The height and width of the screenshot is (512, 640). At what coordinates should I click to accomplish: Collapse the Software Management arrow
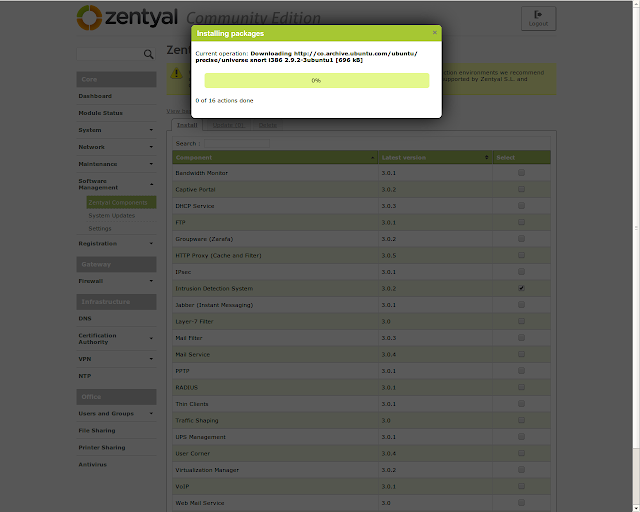151,184
